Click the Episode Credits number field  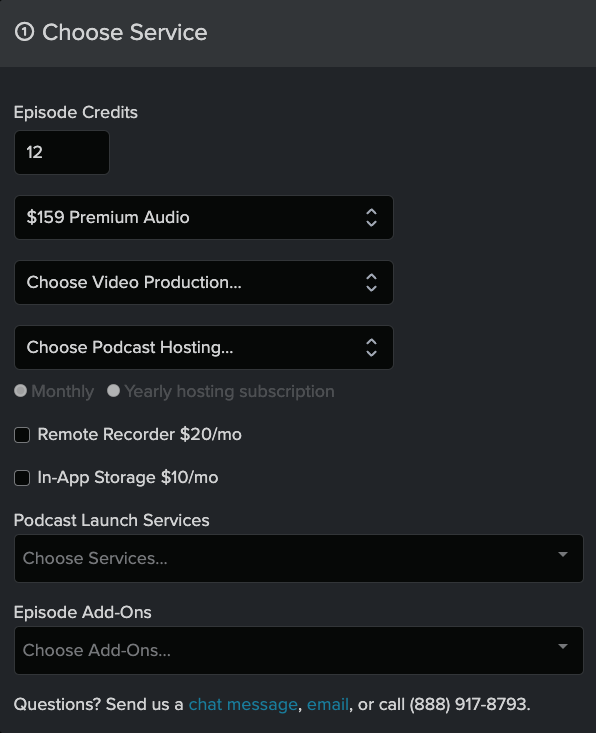(62, 152)
